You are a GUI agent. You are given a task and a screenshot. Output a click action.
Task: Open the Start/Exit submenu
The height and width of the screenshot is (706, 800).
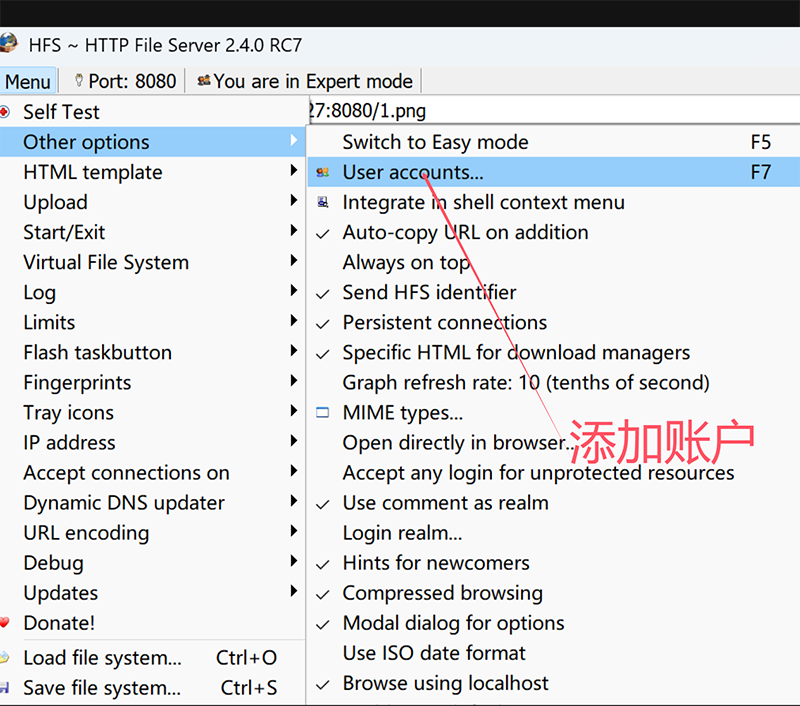(x=153, y=233)
